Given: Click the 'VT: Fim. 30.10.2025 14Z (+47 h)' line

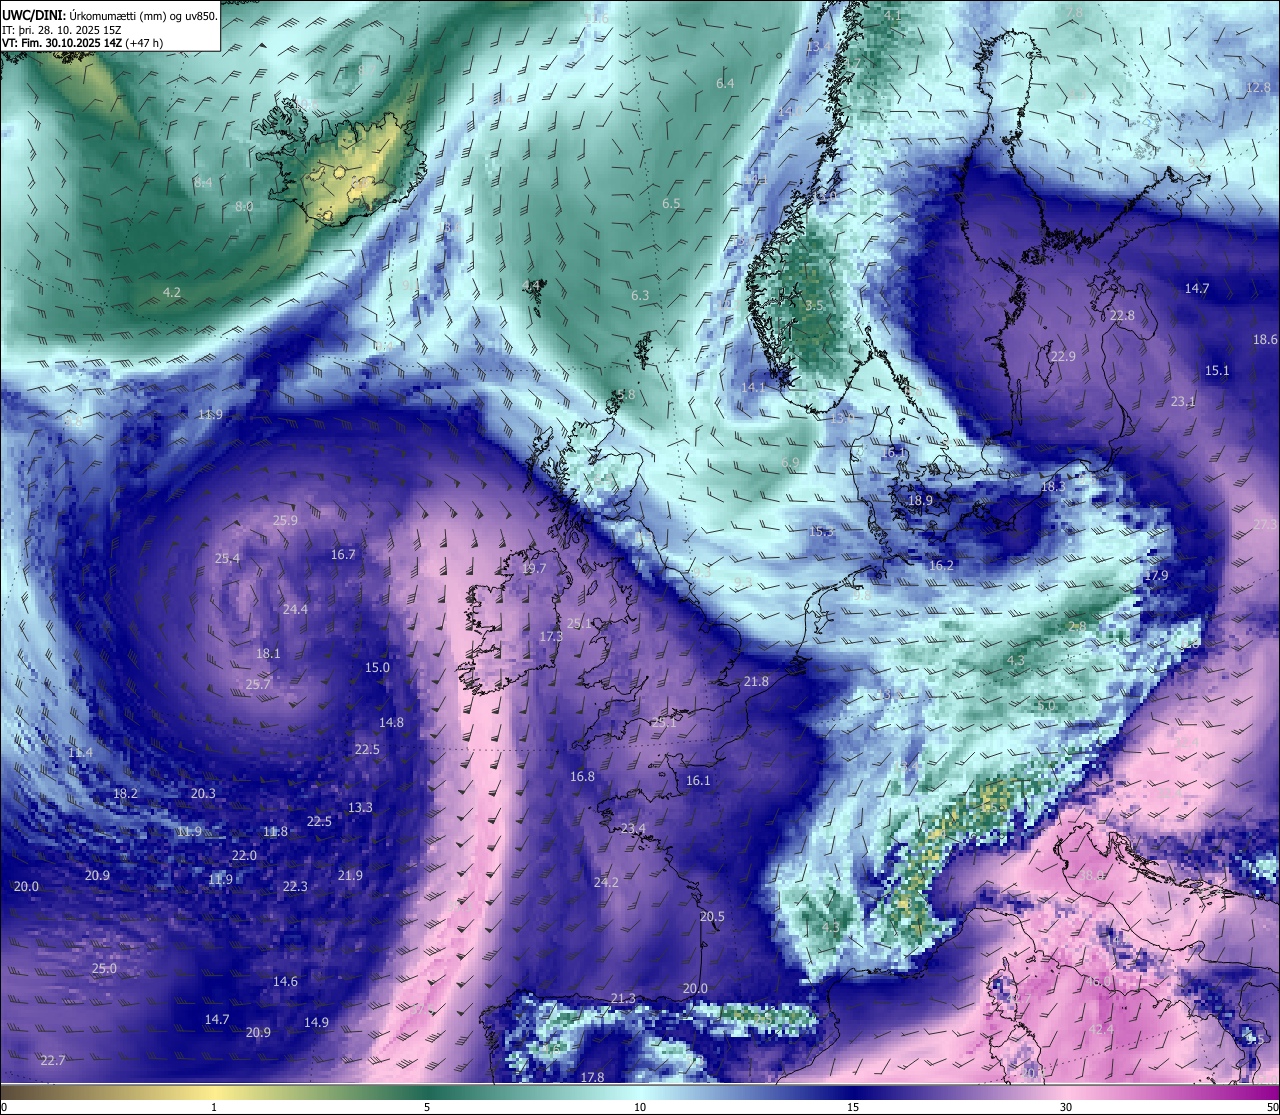Looking at the screenshot, I should pyautogui.click(x=82, y=43).
